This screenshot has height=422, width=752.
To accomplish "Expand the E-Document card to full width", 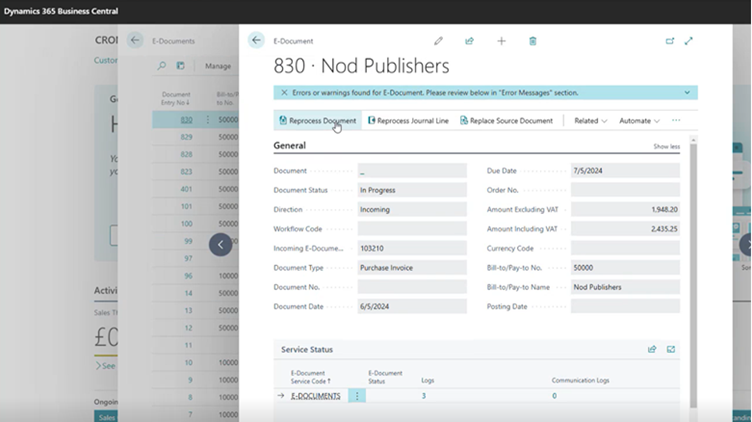I will coord(689,41).
